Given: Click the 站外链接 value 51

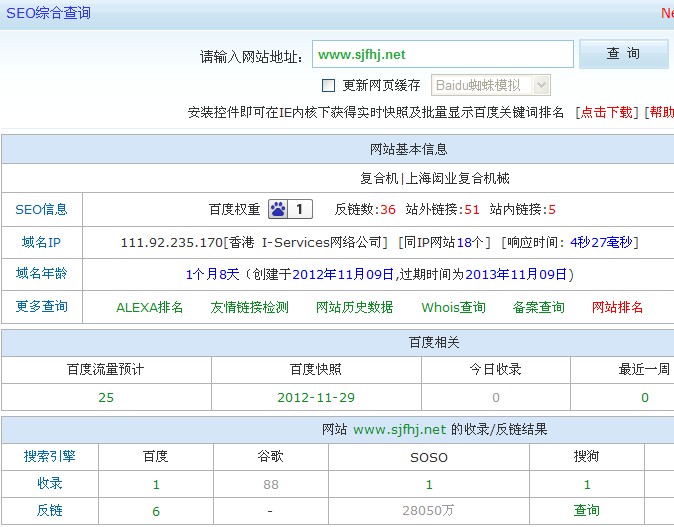Looking at the screenshot, I should pyautogui.click(x=472, y=209).
